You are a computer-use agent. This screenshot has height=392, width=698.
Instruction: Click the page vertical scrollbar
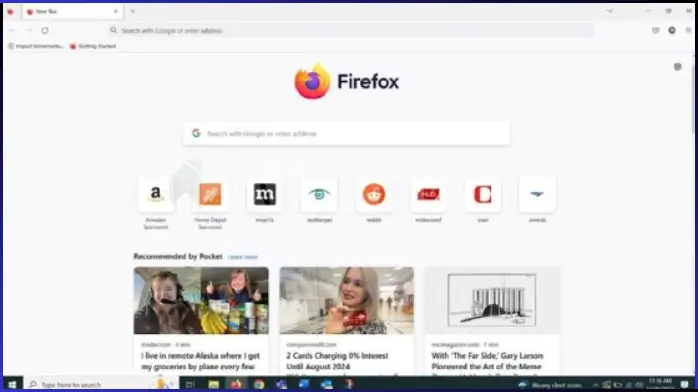pyautogui.click(x=694, y=98)
